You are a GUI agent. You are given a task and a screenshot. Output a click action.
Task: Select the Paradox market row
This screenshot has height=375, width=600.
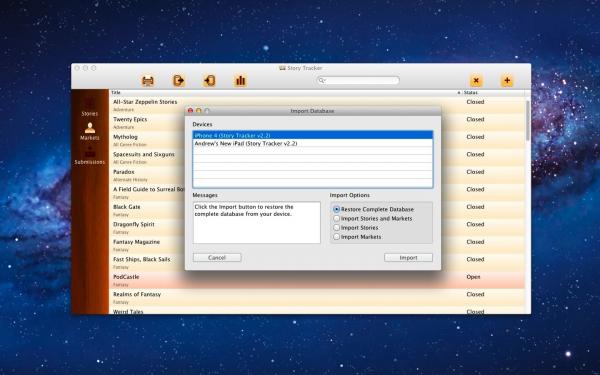(317, 175)
